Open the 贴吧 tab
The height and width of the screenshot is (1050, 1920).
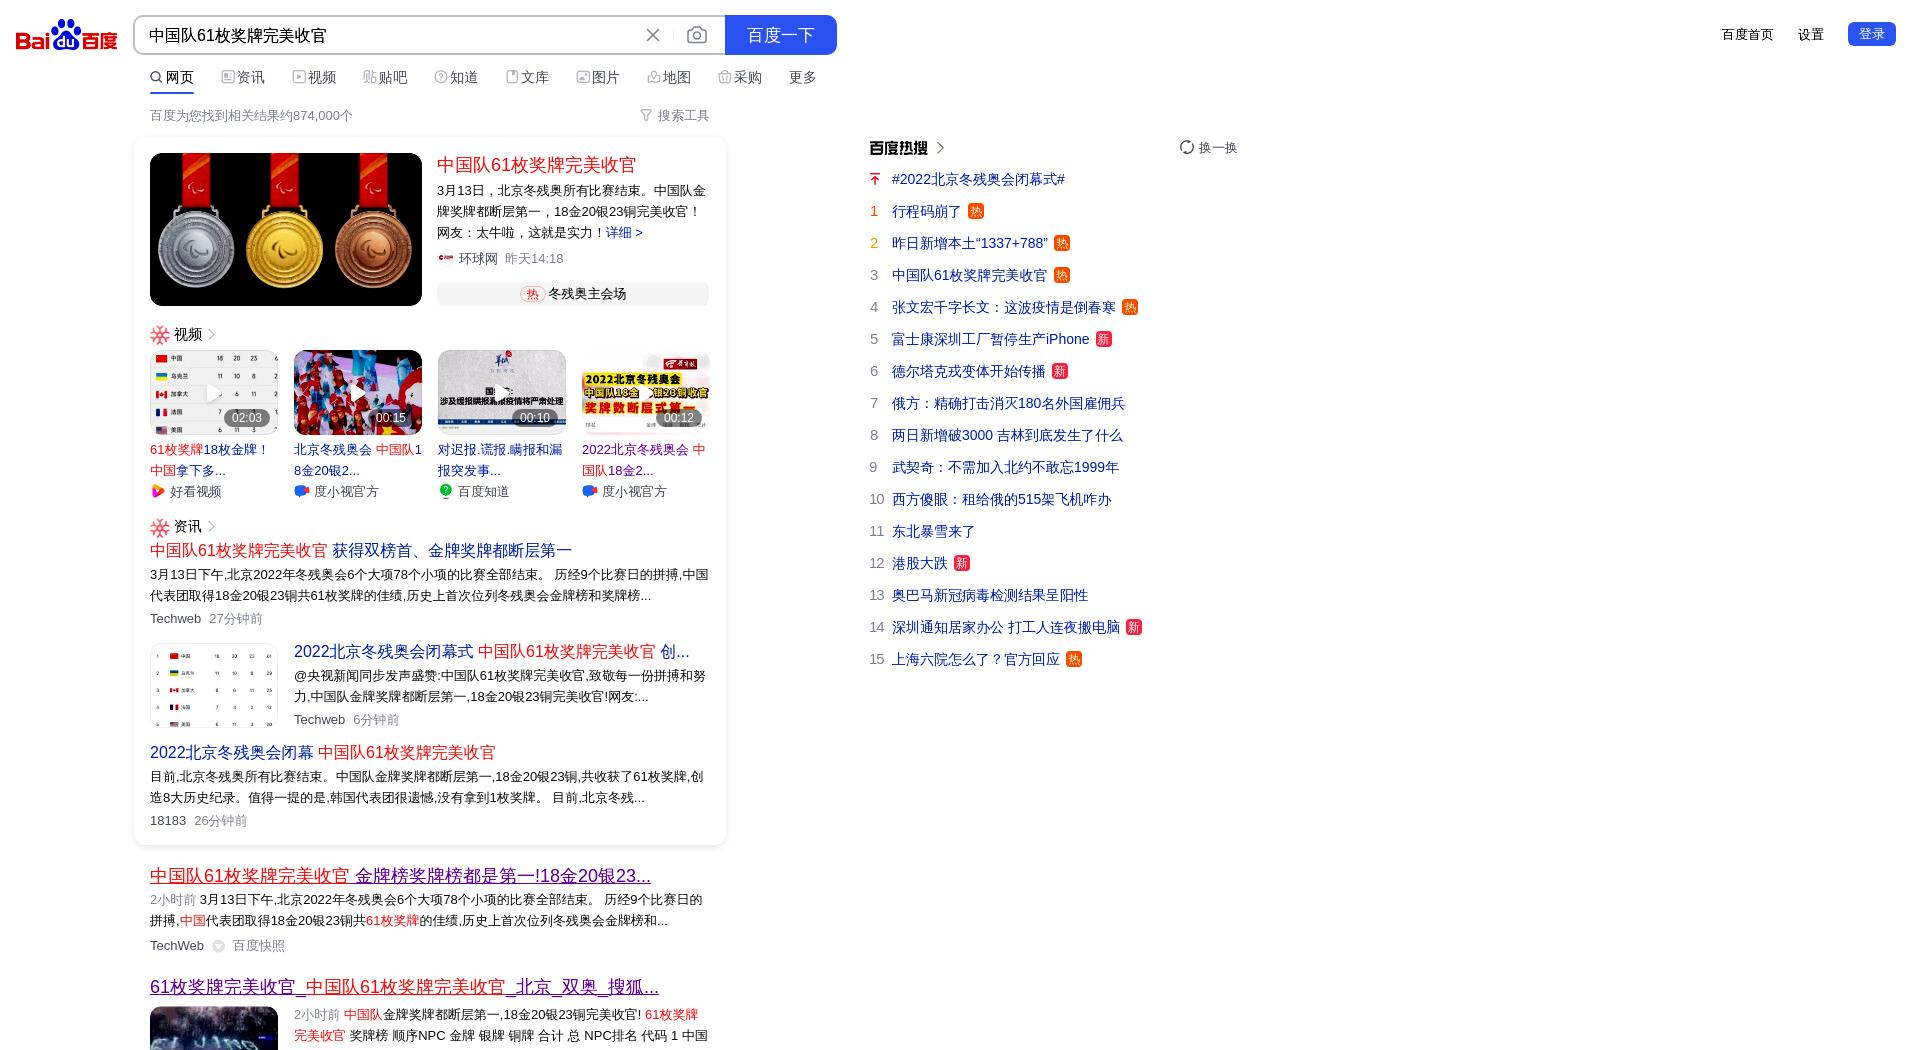pos(385,77)
